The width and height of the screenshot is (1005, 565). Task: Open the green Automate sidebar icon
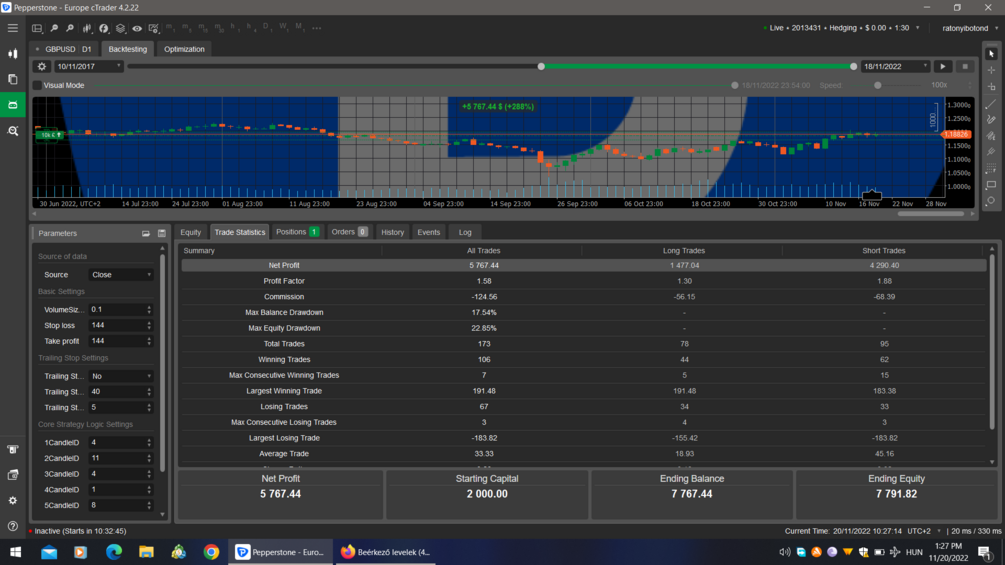pyautogui.click(x=13, y=105)
